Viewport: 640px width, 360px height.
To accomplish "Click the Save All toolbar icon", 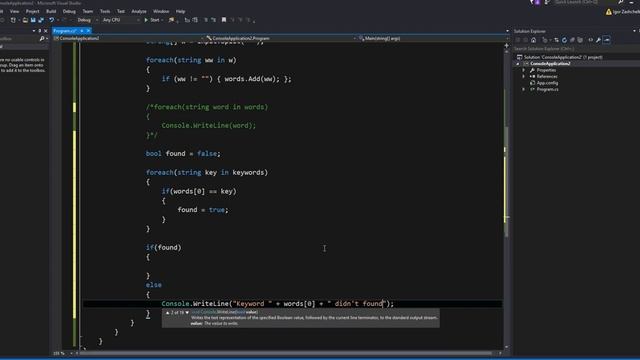I will tap(41, 20).
